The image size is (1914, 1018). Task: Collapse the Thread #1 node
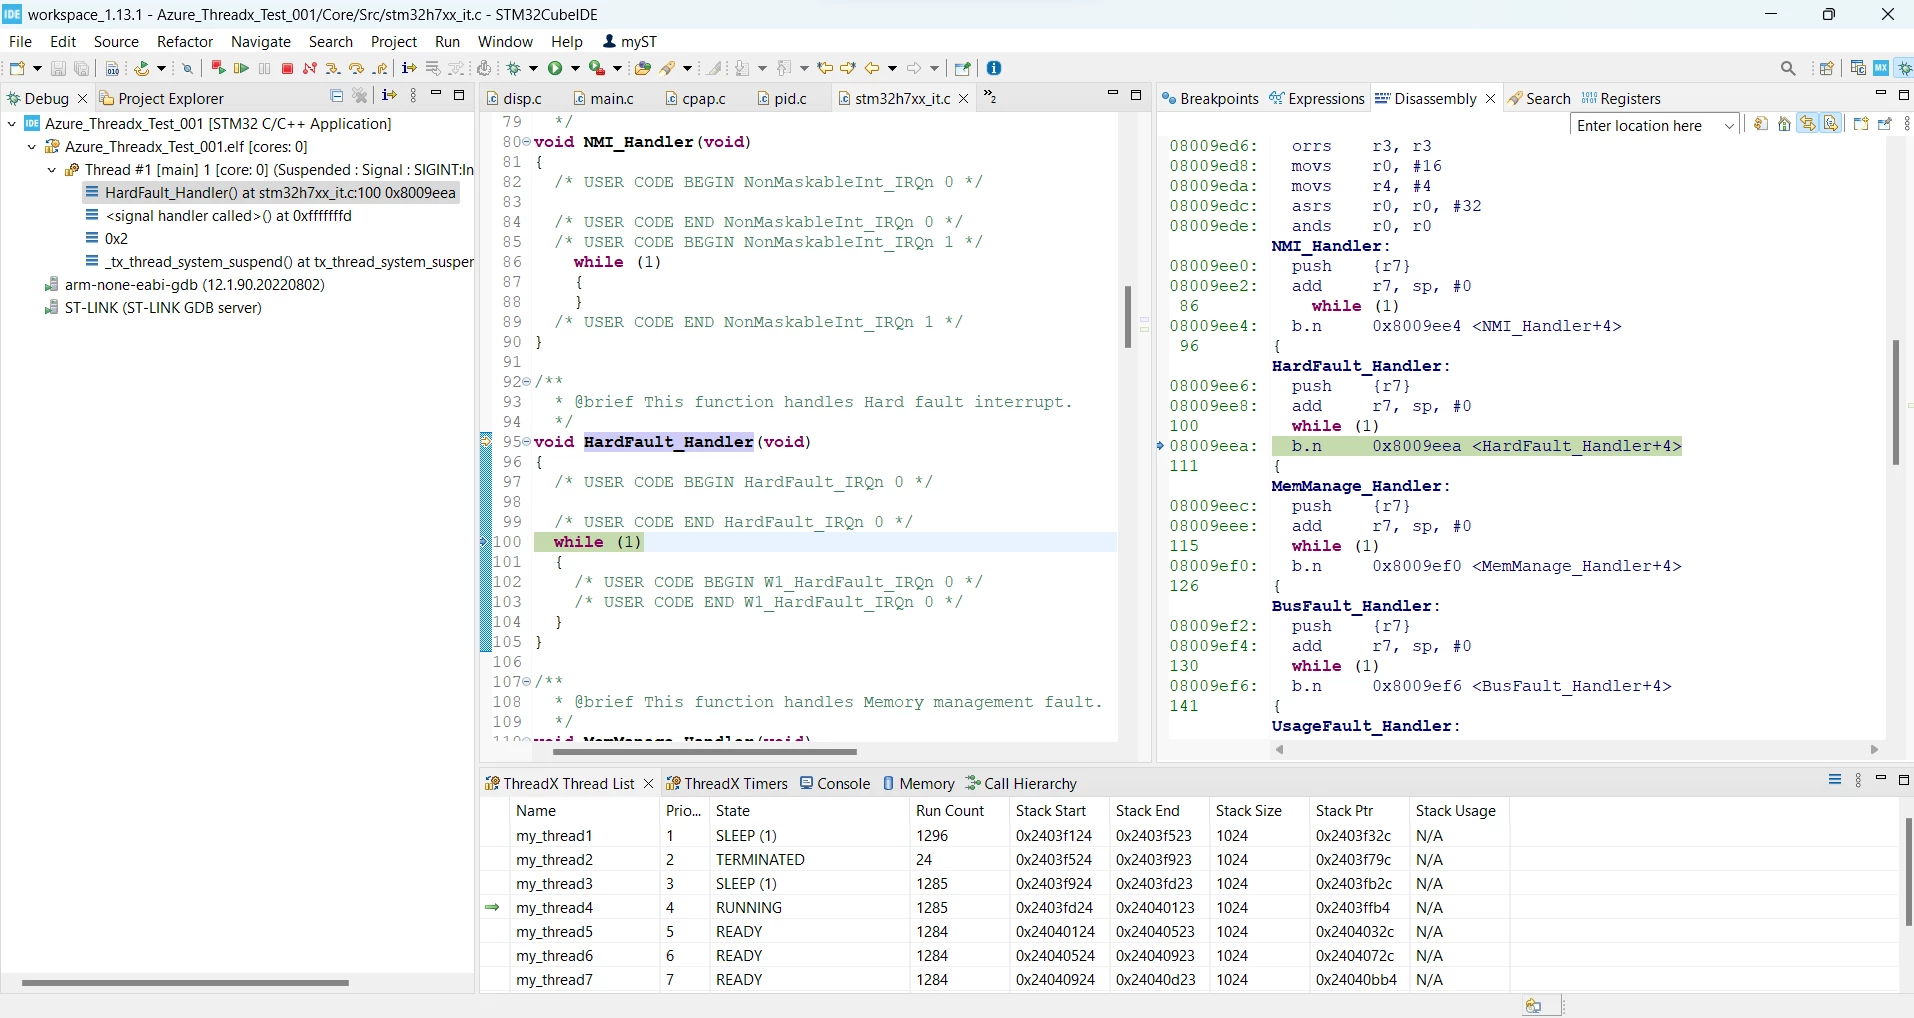[52, 170]
